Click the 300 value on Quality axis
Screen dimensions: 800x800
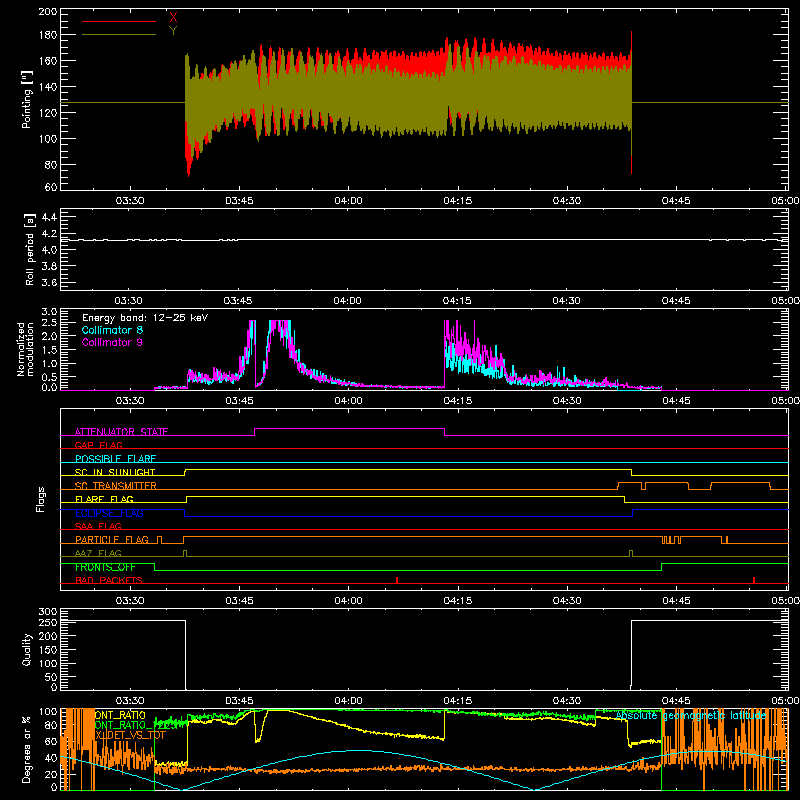[48, 612]
